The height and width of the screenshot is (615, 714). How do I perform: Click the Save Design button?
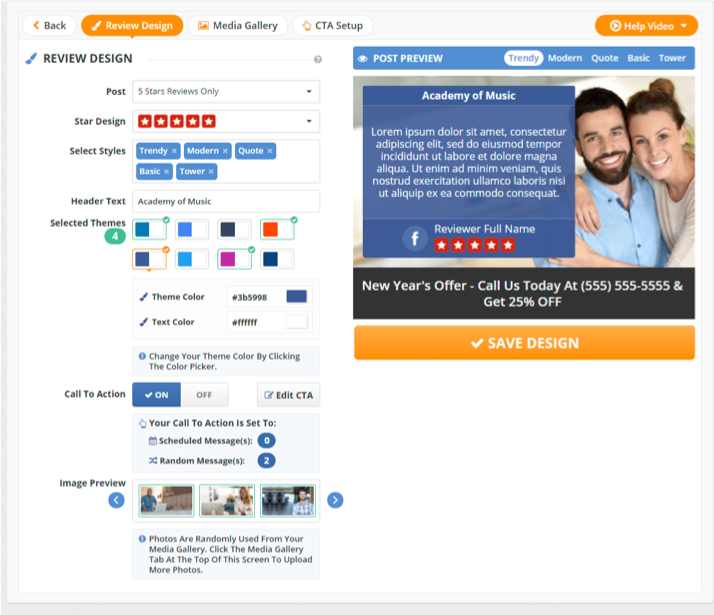(x=524, y=343)
